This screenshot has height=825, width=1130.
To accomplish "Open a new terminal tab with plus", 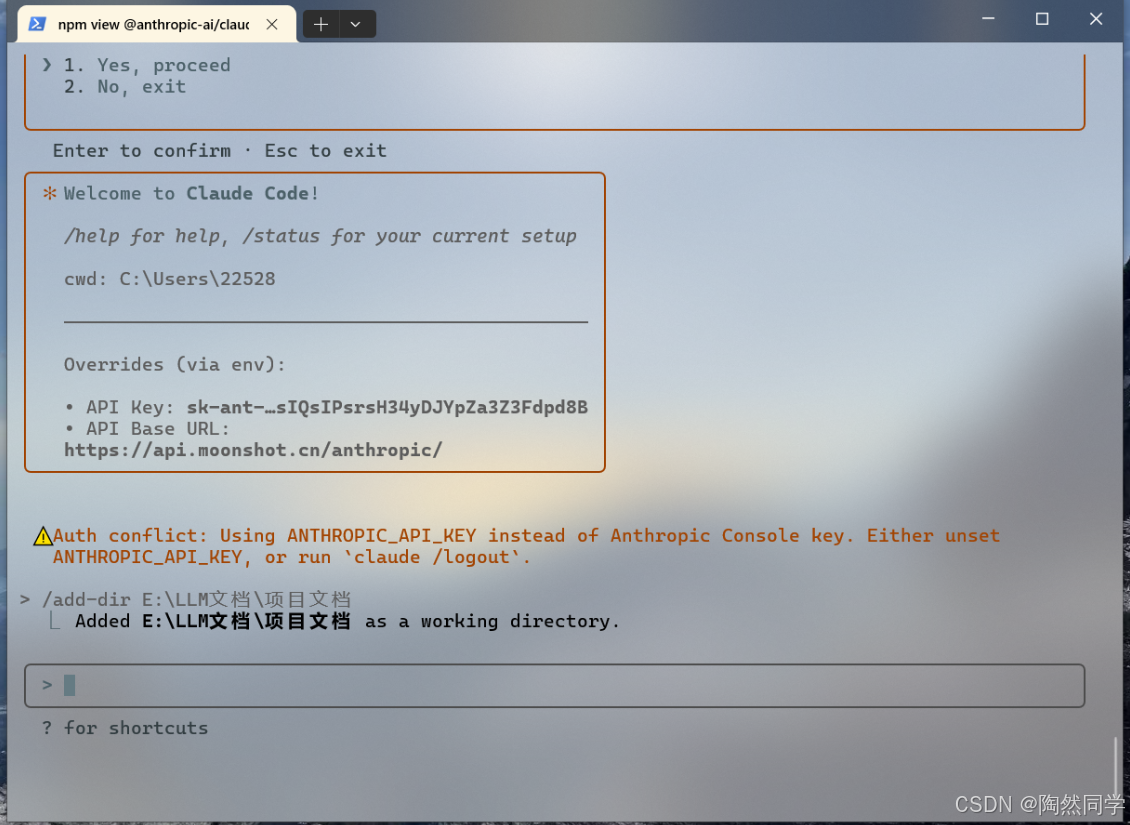I will pos(321,24).
